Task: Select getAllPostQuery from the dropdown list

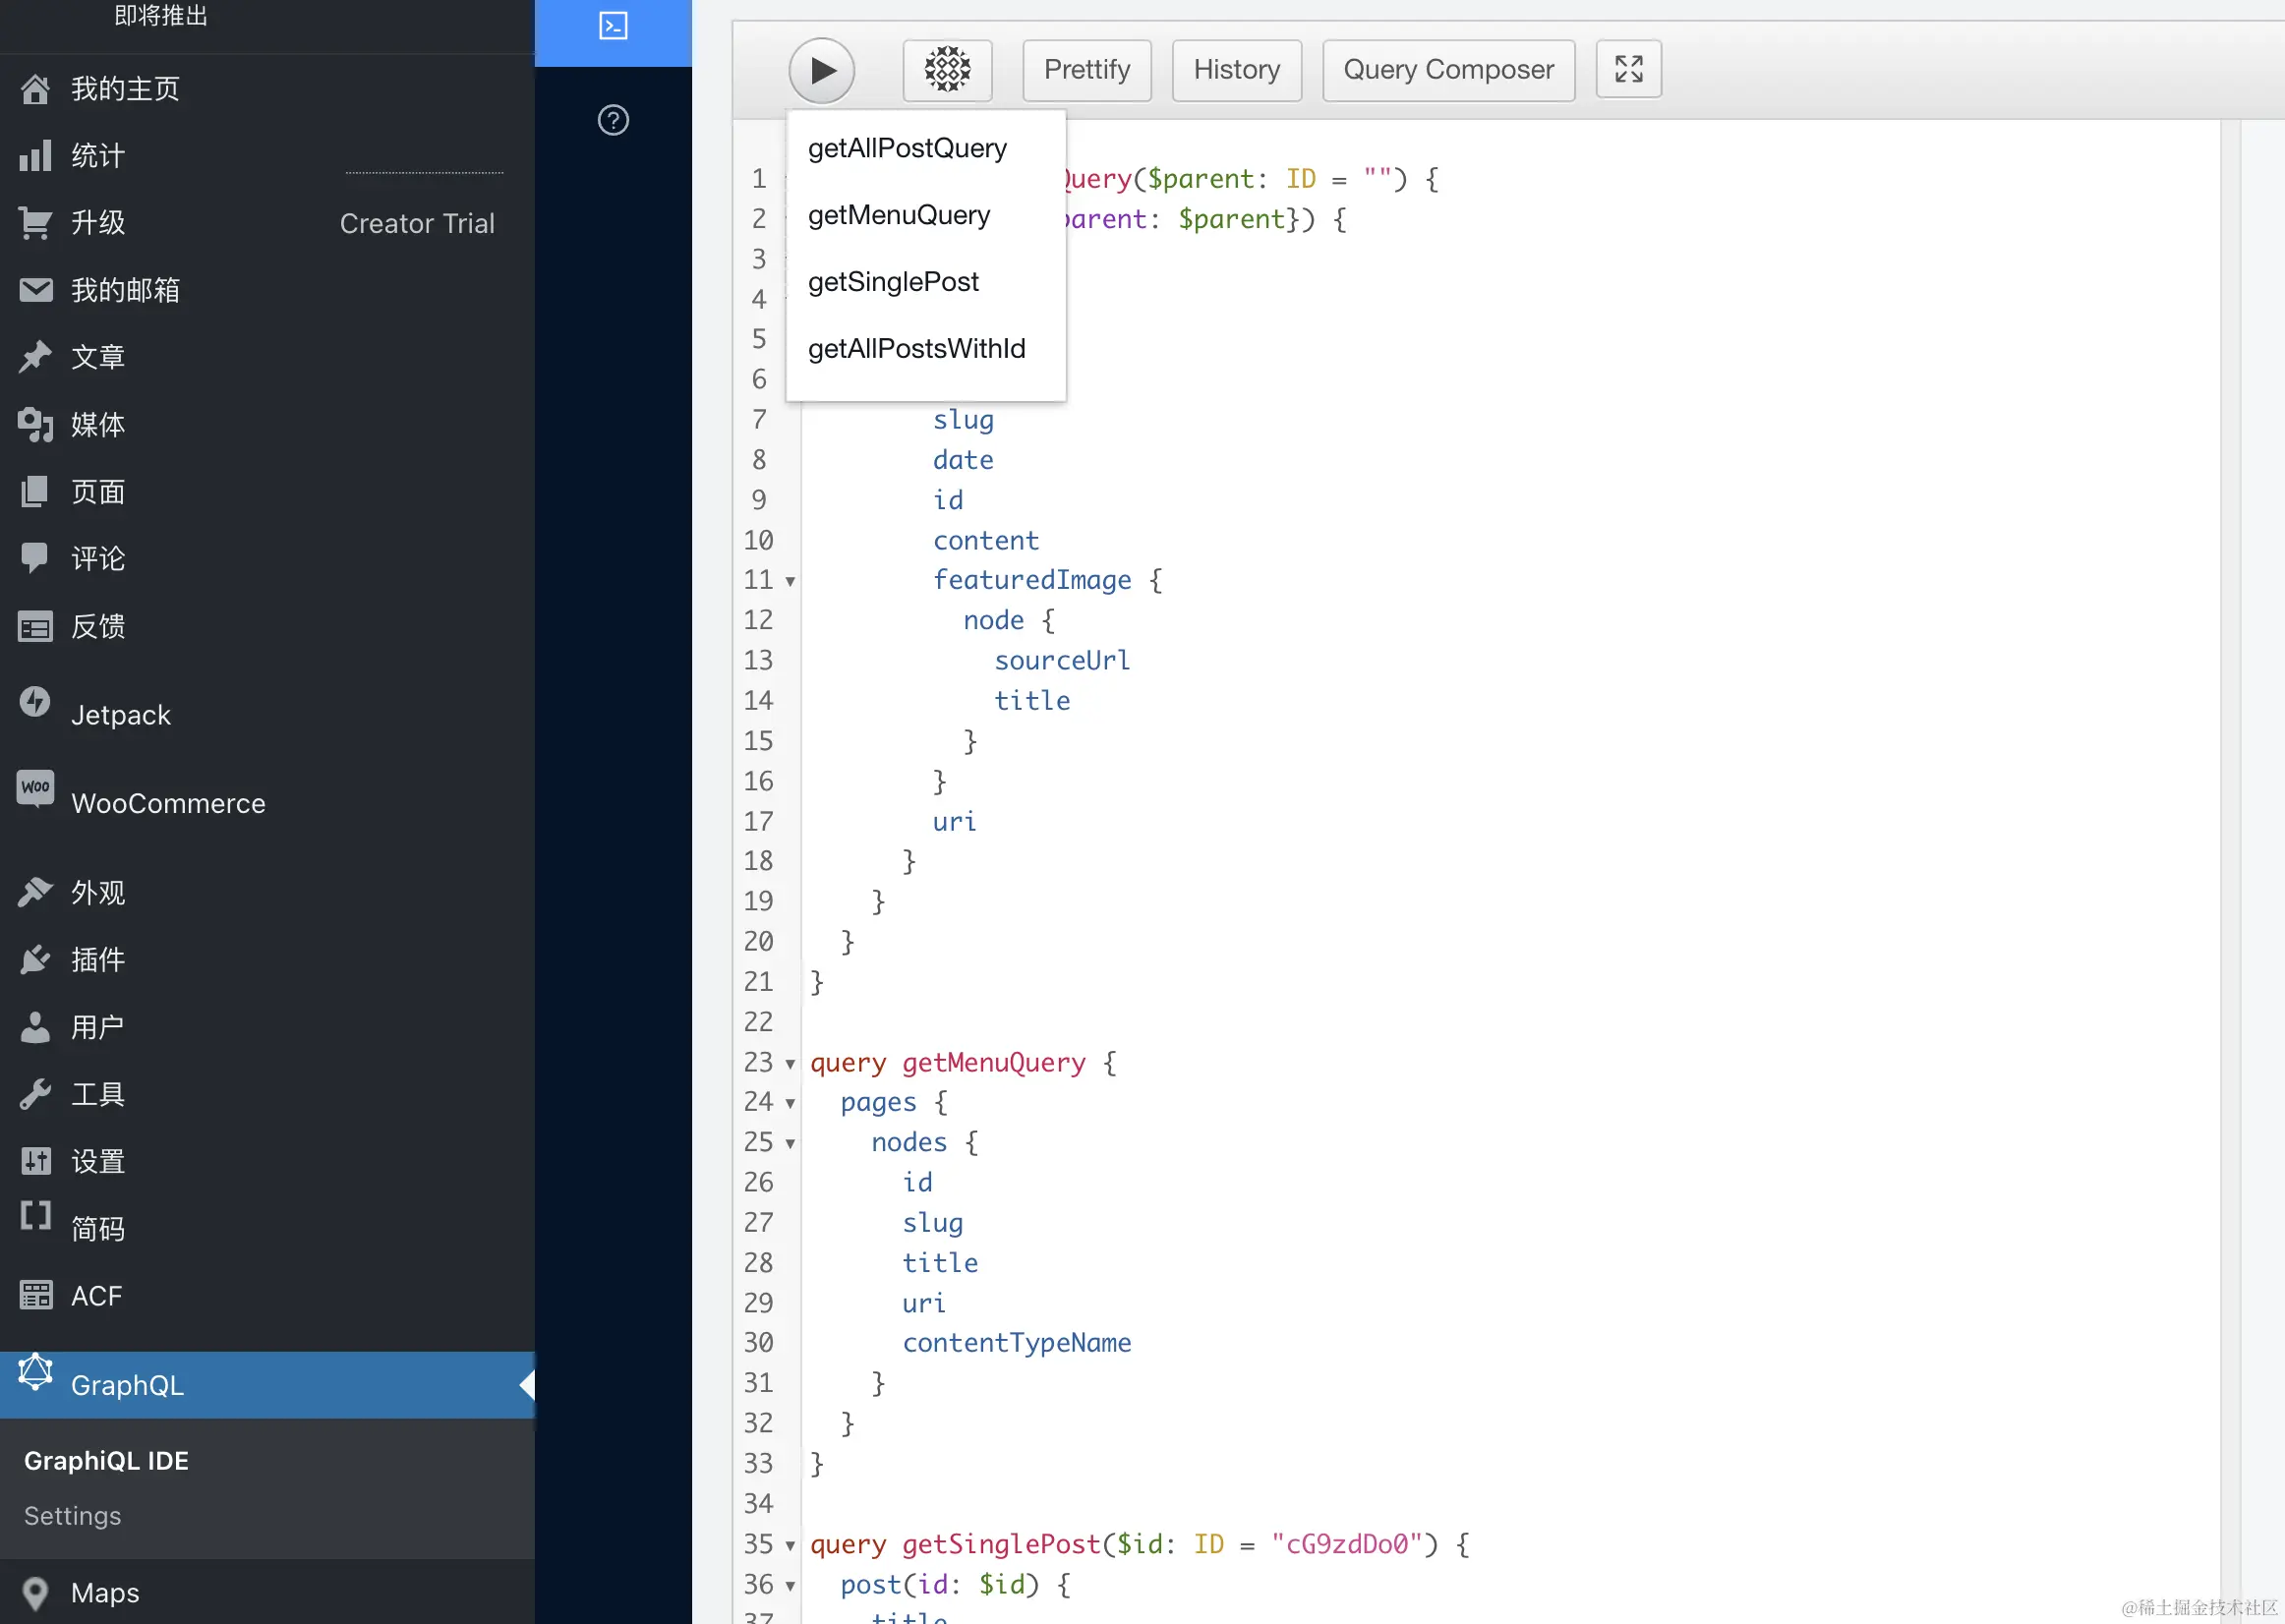Action: click(x=907, y=148)
